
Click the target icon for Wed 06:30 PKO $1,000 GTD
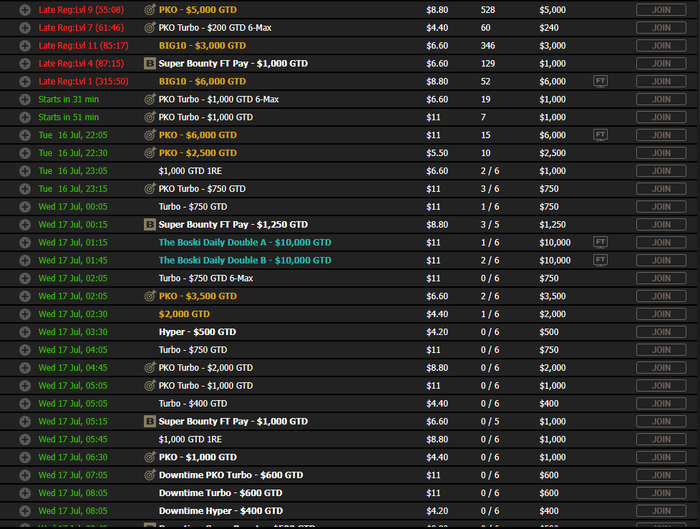click(x=150, y=457)
